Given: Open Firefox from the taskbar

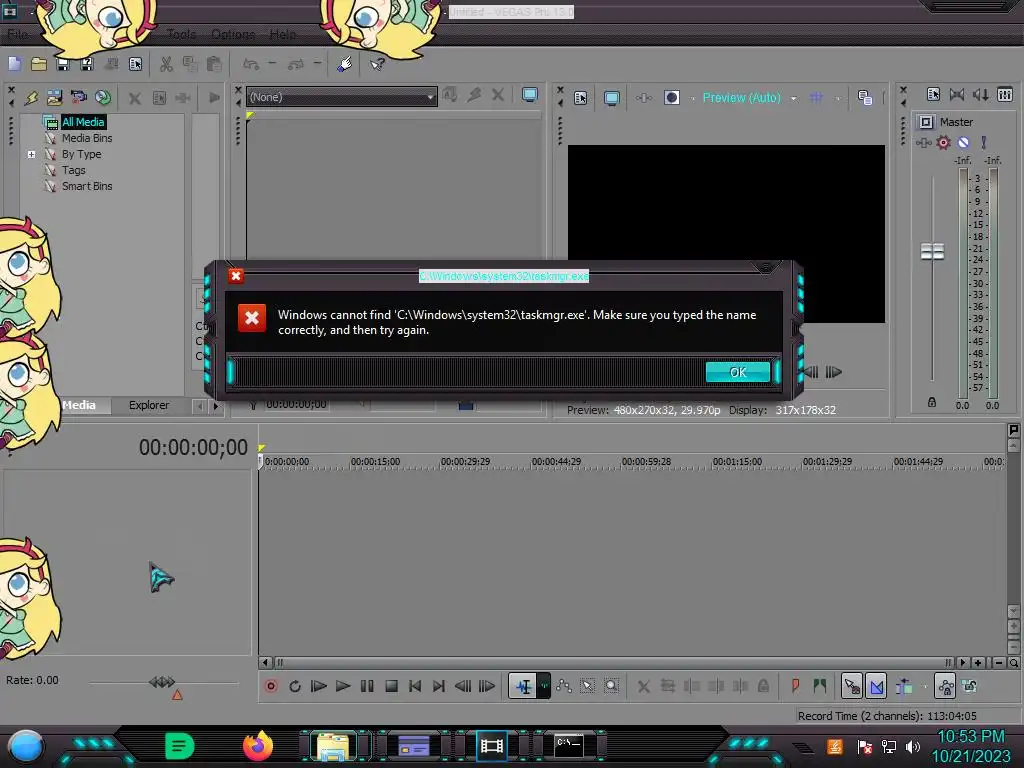Looking at the screenshot, I should coord(257,746).
